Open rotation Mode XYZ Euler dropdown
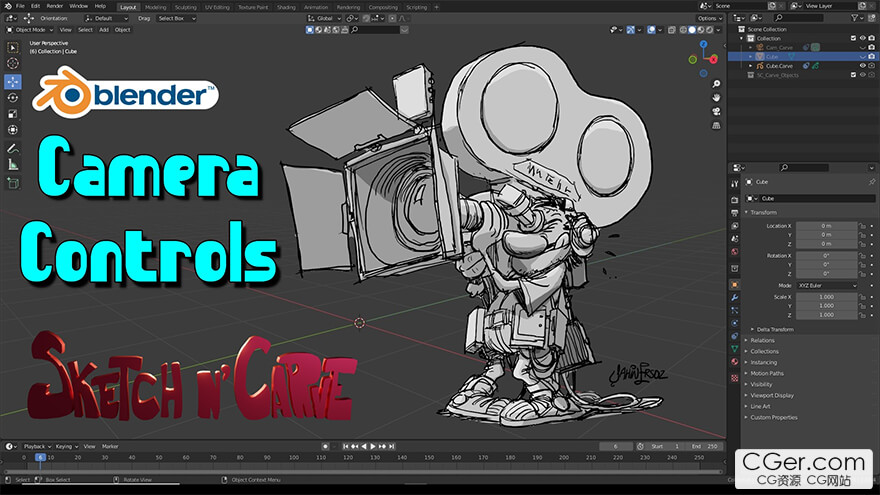Image resolution: width=880 pixels, height=495 pixels. (827, 286)
